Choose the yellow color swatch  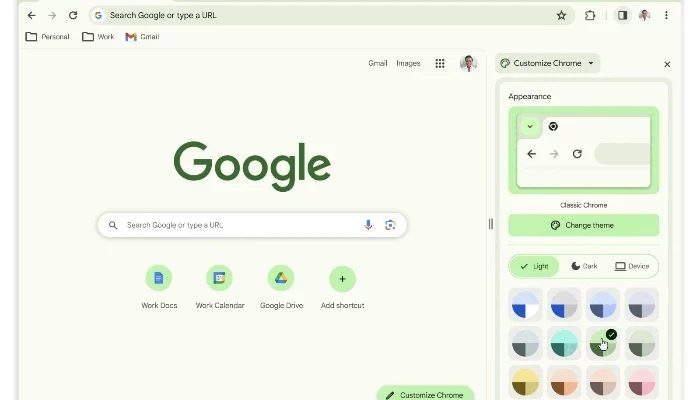point(525,383)
